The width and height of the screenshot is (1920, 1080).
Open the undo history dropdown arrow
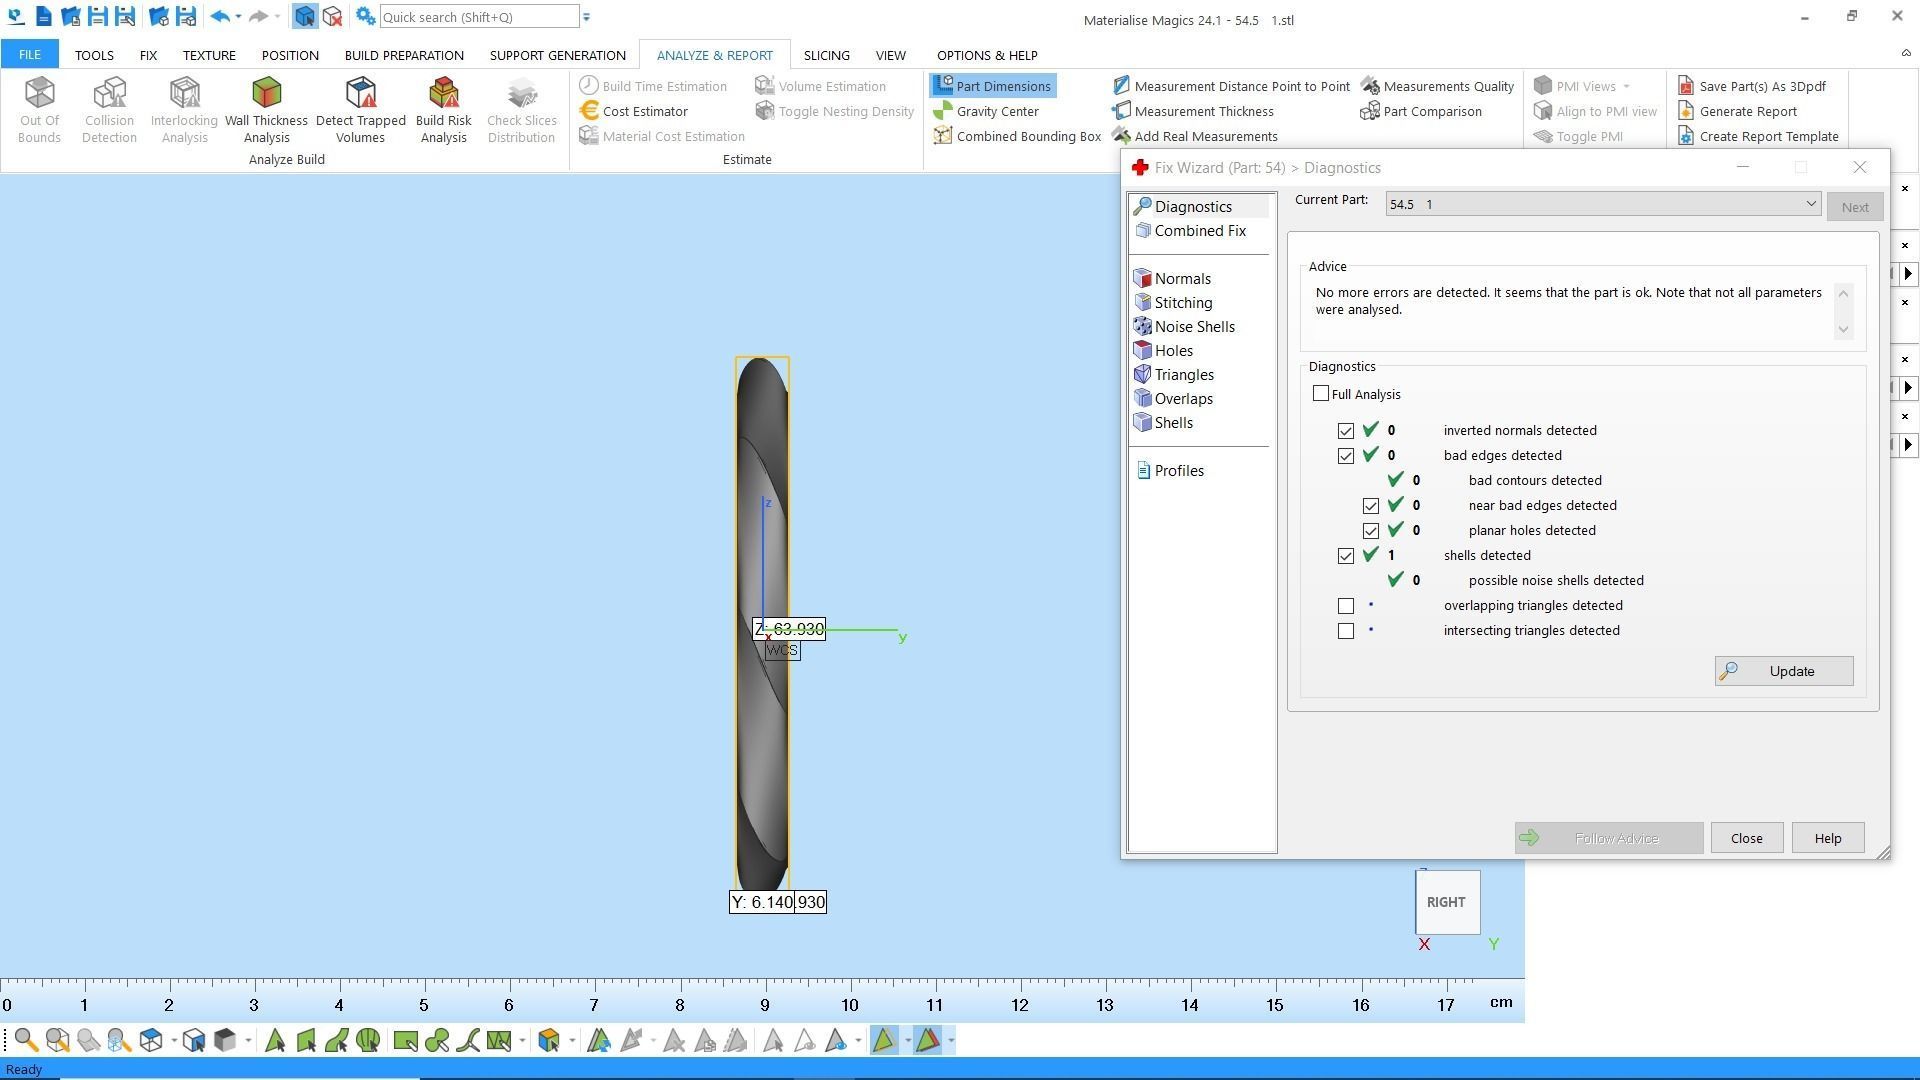click(238, 17)
